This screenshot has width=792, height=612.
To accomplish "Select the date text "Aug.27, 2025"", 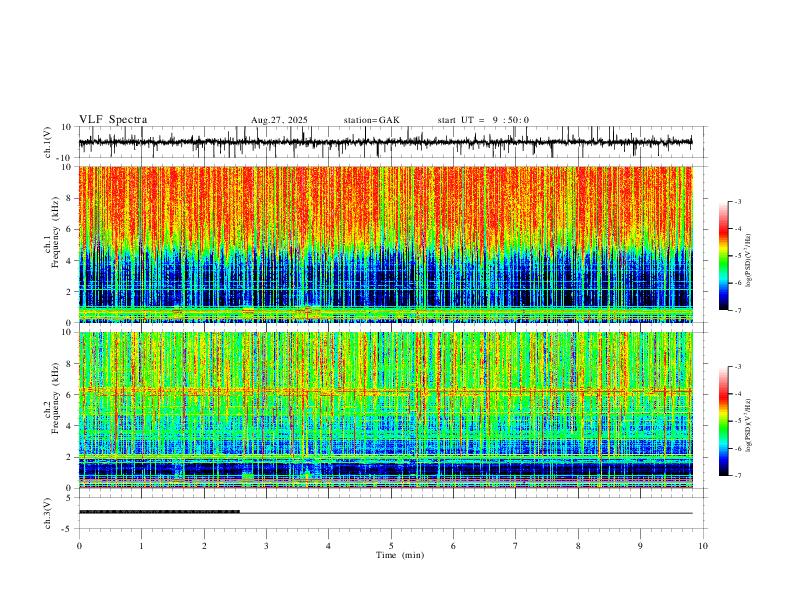I will tap(279, 120).
